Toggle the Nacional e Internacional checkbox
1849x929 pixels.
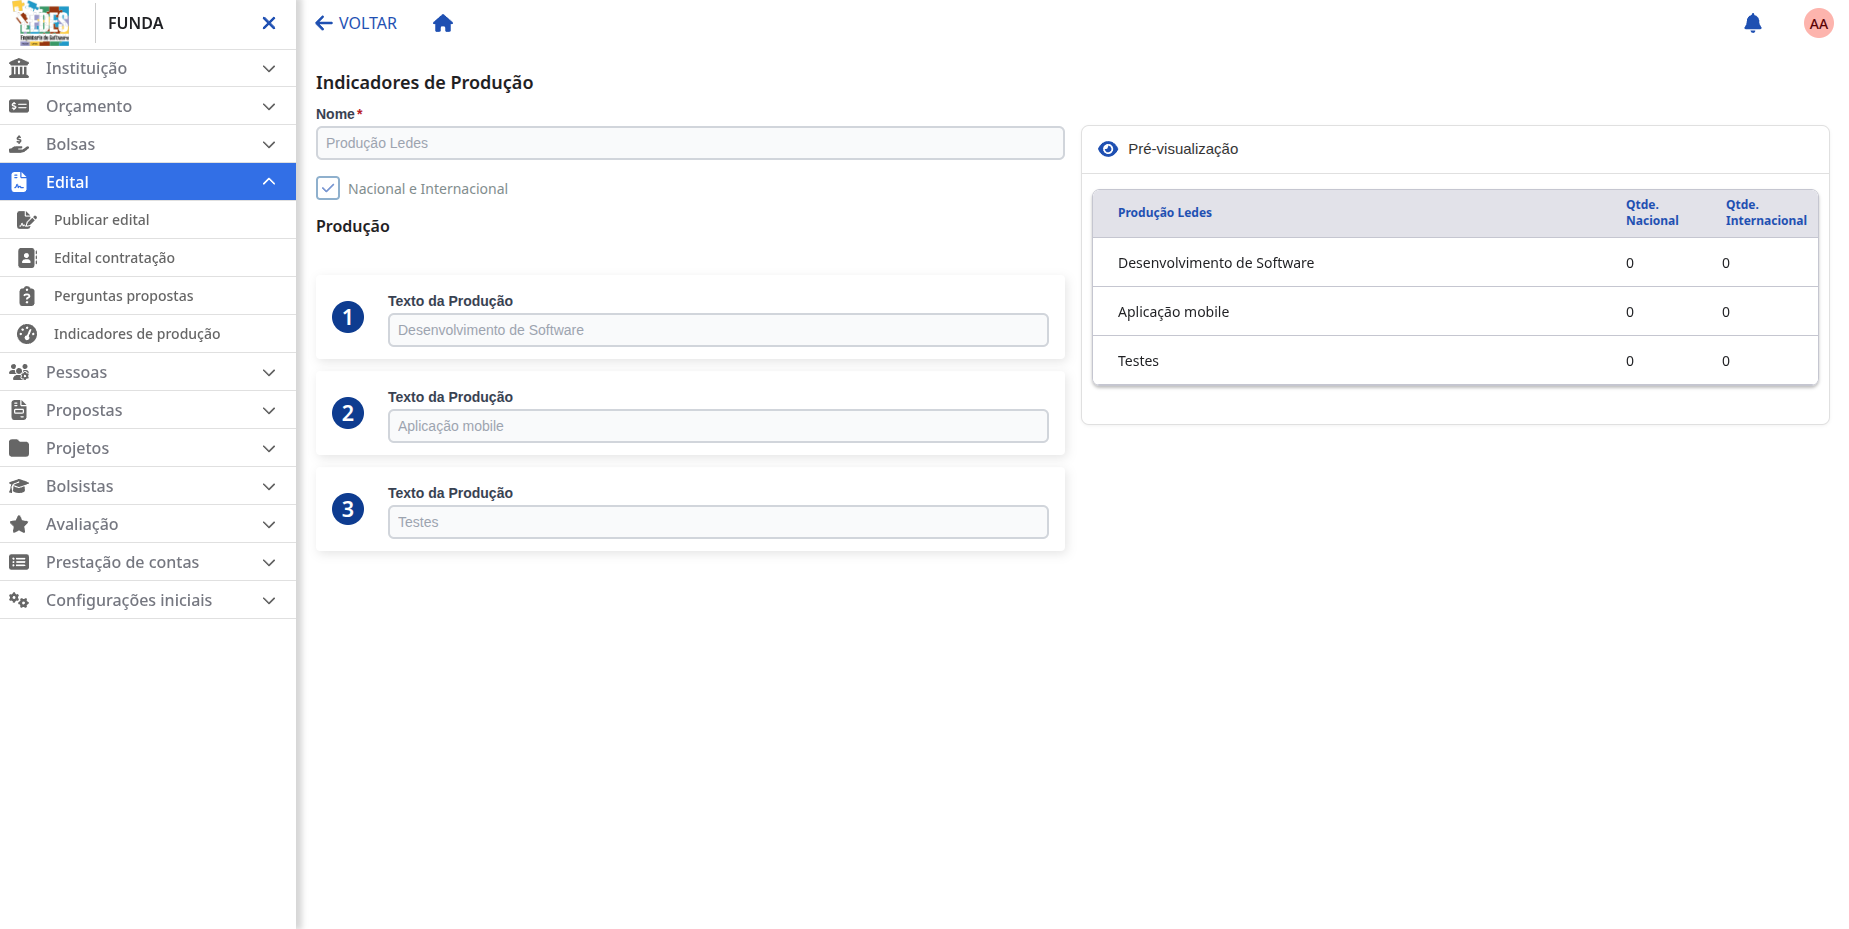[328, 188]
